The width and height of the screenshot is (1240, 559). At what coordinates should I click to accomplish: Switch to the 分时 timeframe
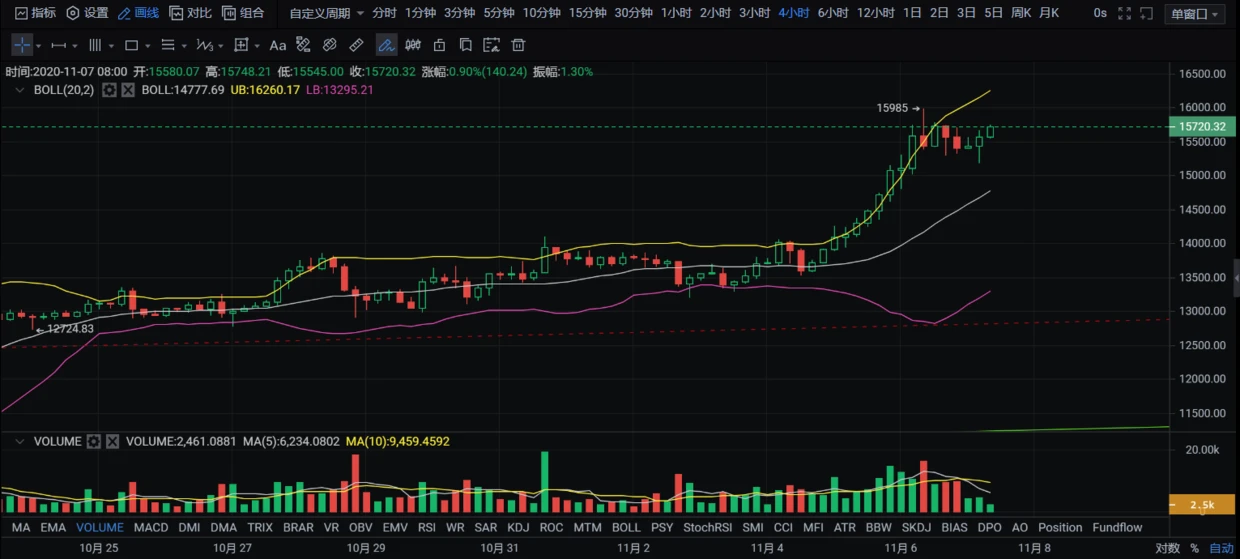coord(384,13)
